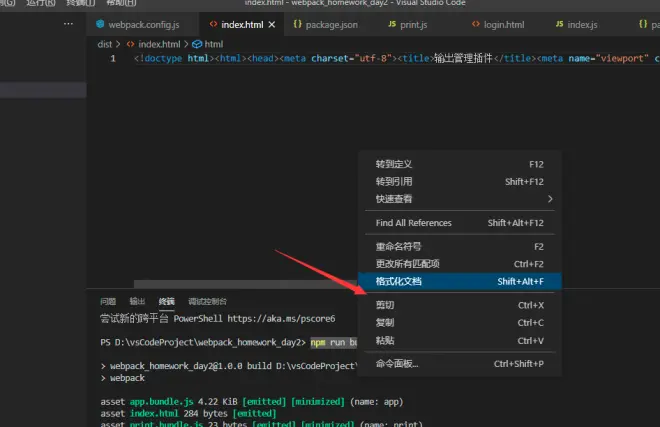Choose 重命名符号 from context menu
Viewport: 660px width, 427px height.
click(460, 246)
